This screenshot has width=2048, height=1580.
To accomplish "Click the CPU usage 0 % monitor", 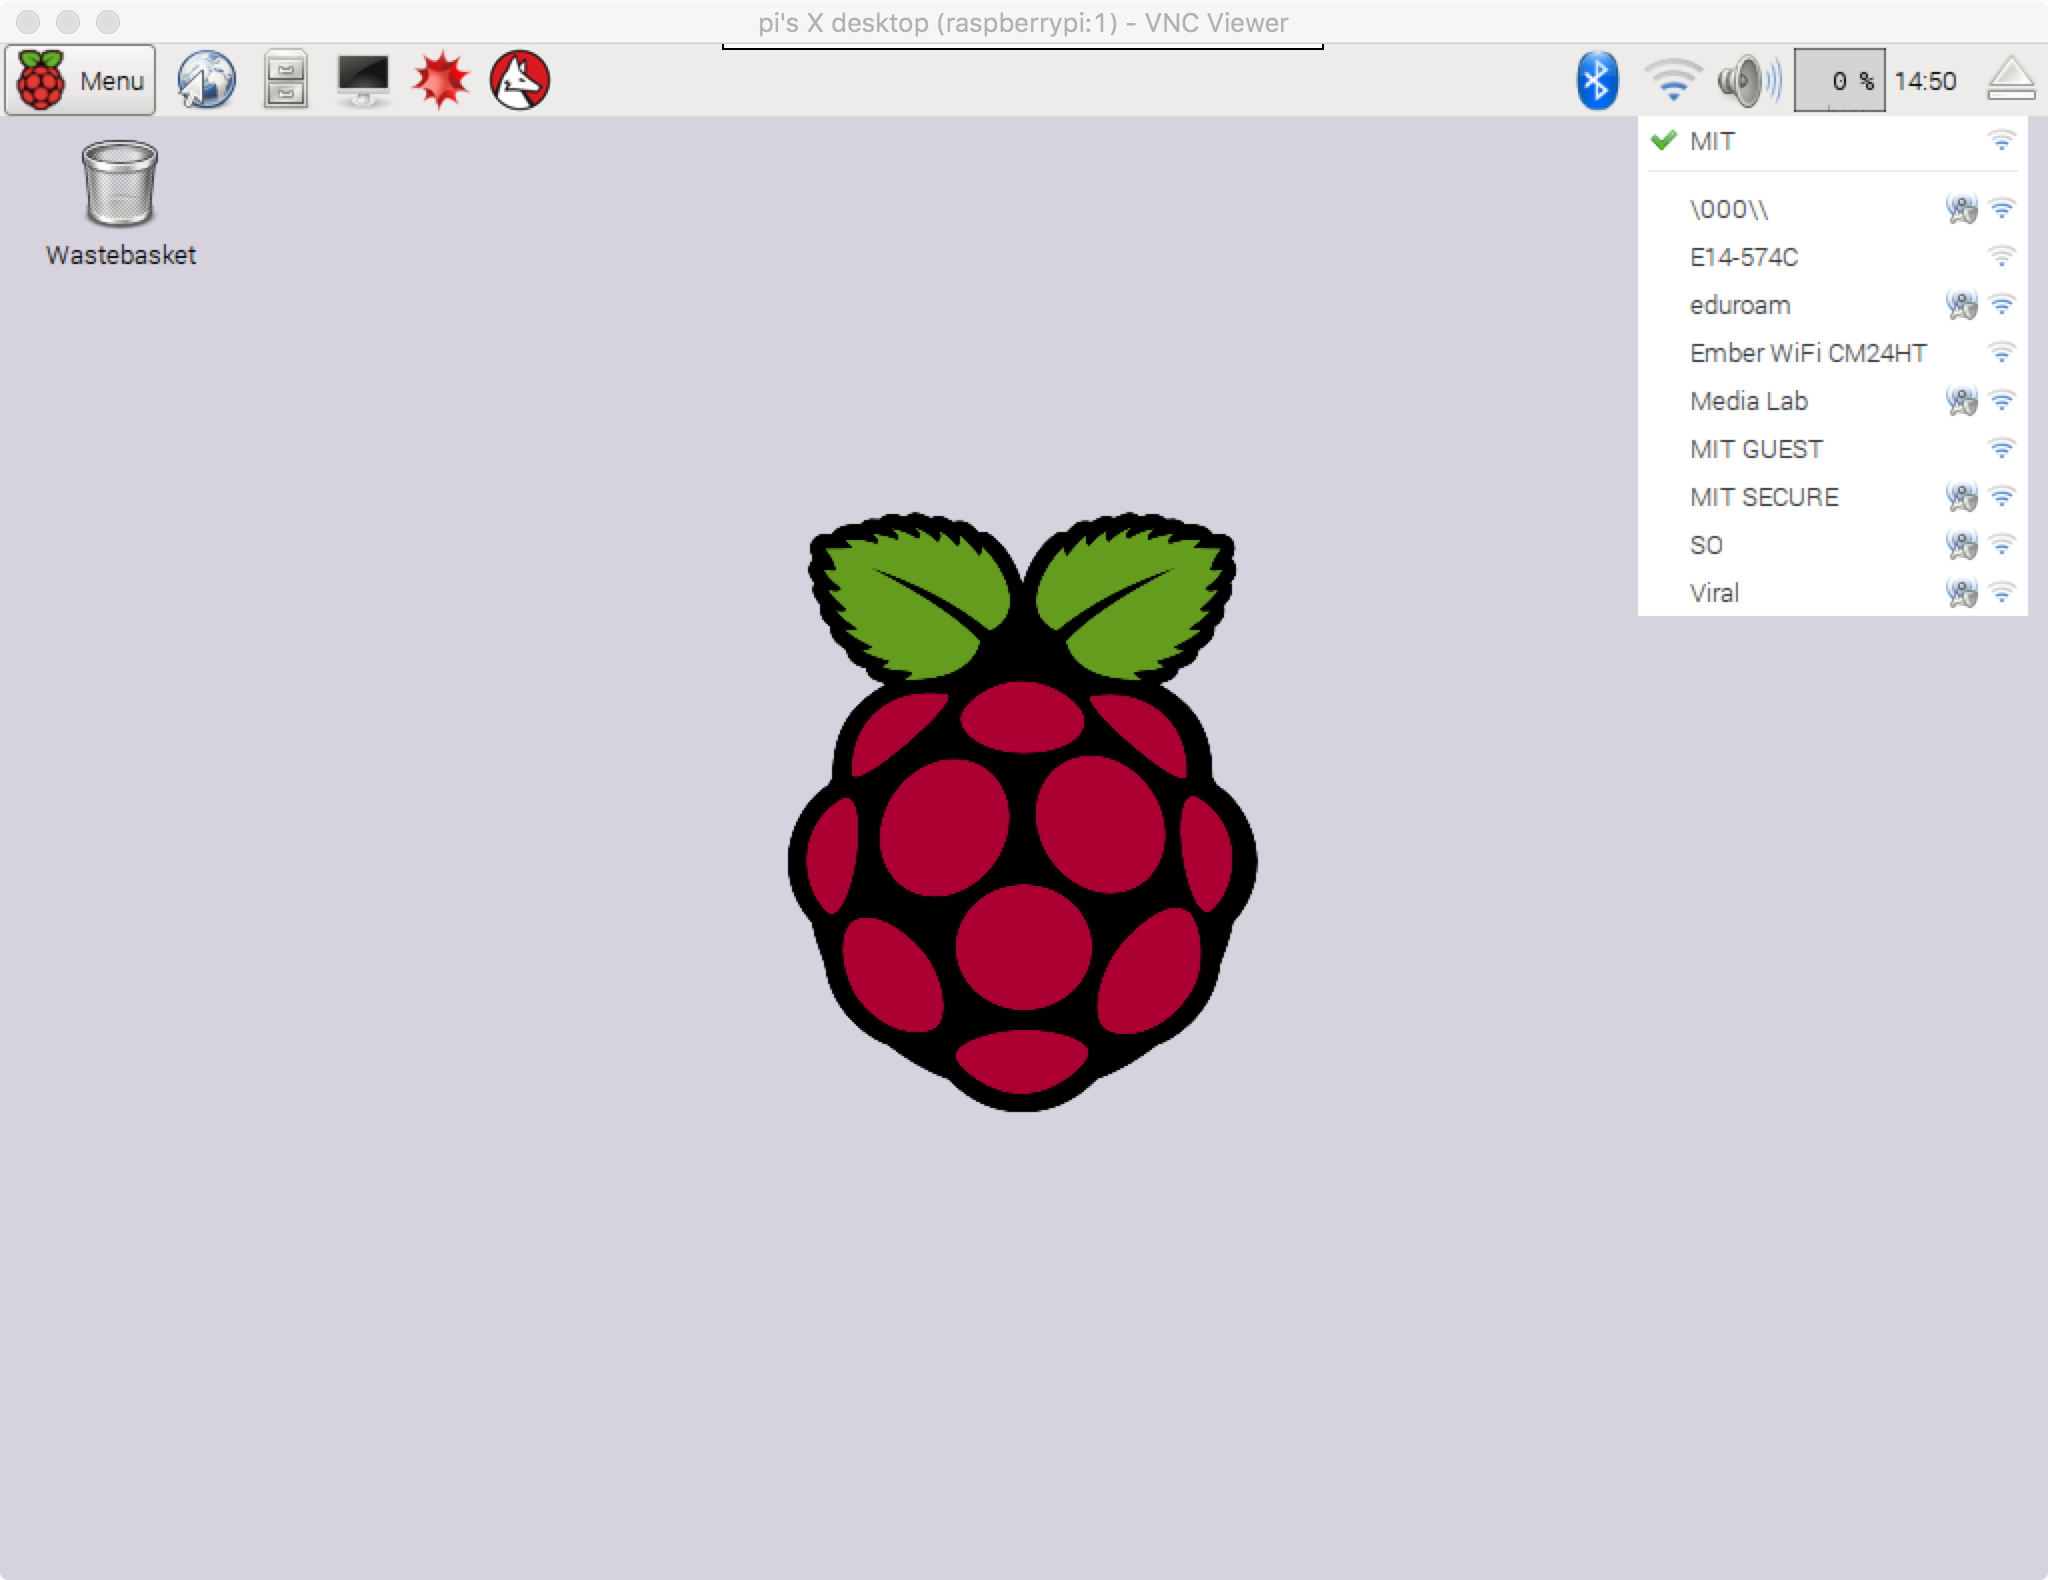I will (x=1840, y=80).
